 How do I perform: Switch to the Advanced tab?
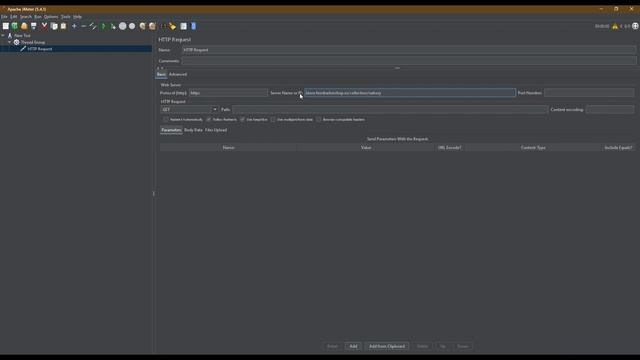pos(178,74)
